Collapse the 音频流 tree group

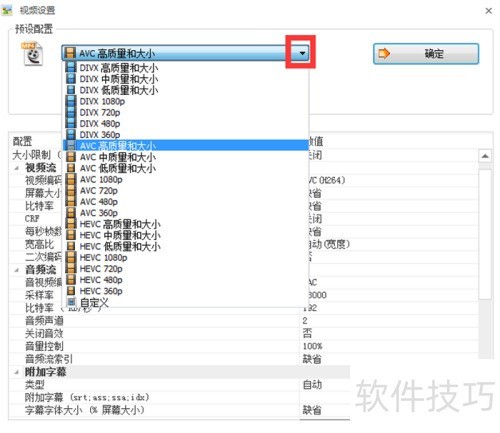(16, 270)
